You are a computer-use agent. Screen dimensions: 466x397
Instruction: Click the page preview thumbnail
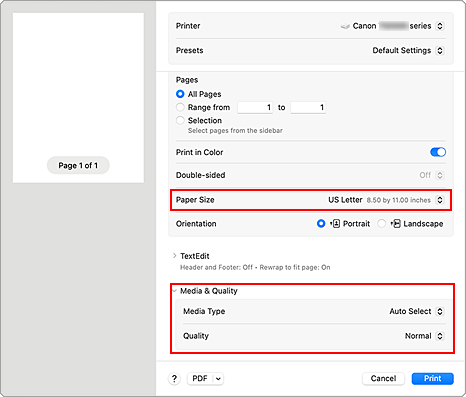78,98
